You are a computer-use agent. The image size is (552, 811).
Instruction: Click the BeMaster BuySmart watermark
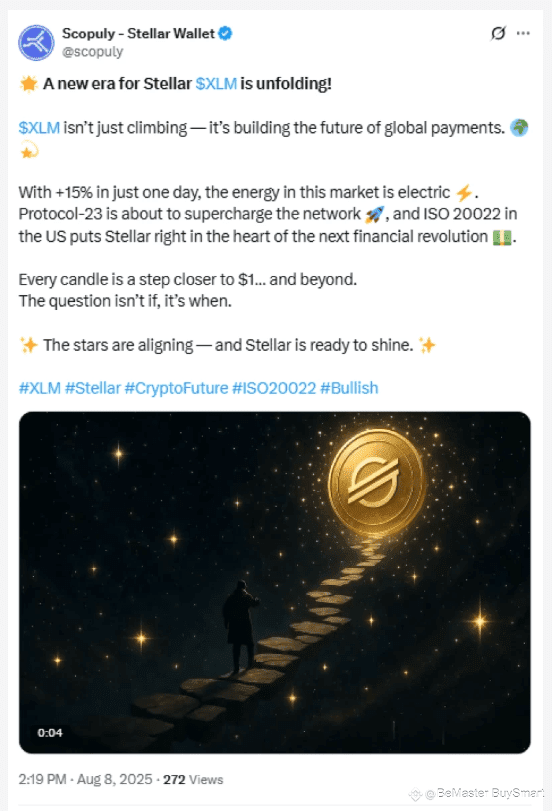click(476, 793)
